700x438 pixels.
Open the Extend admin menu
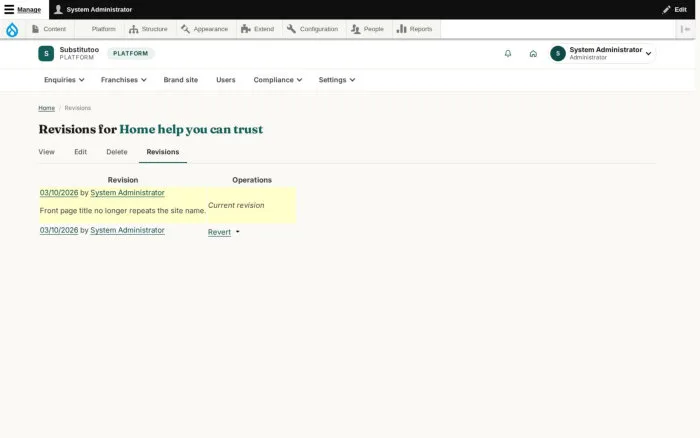(258, 29)
